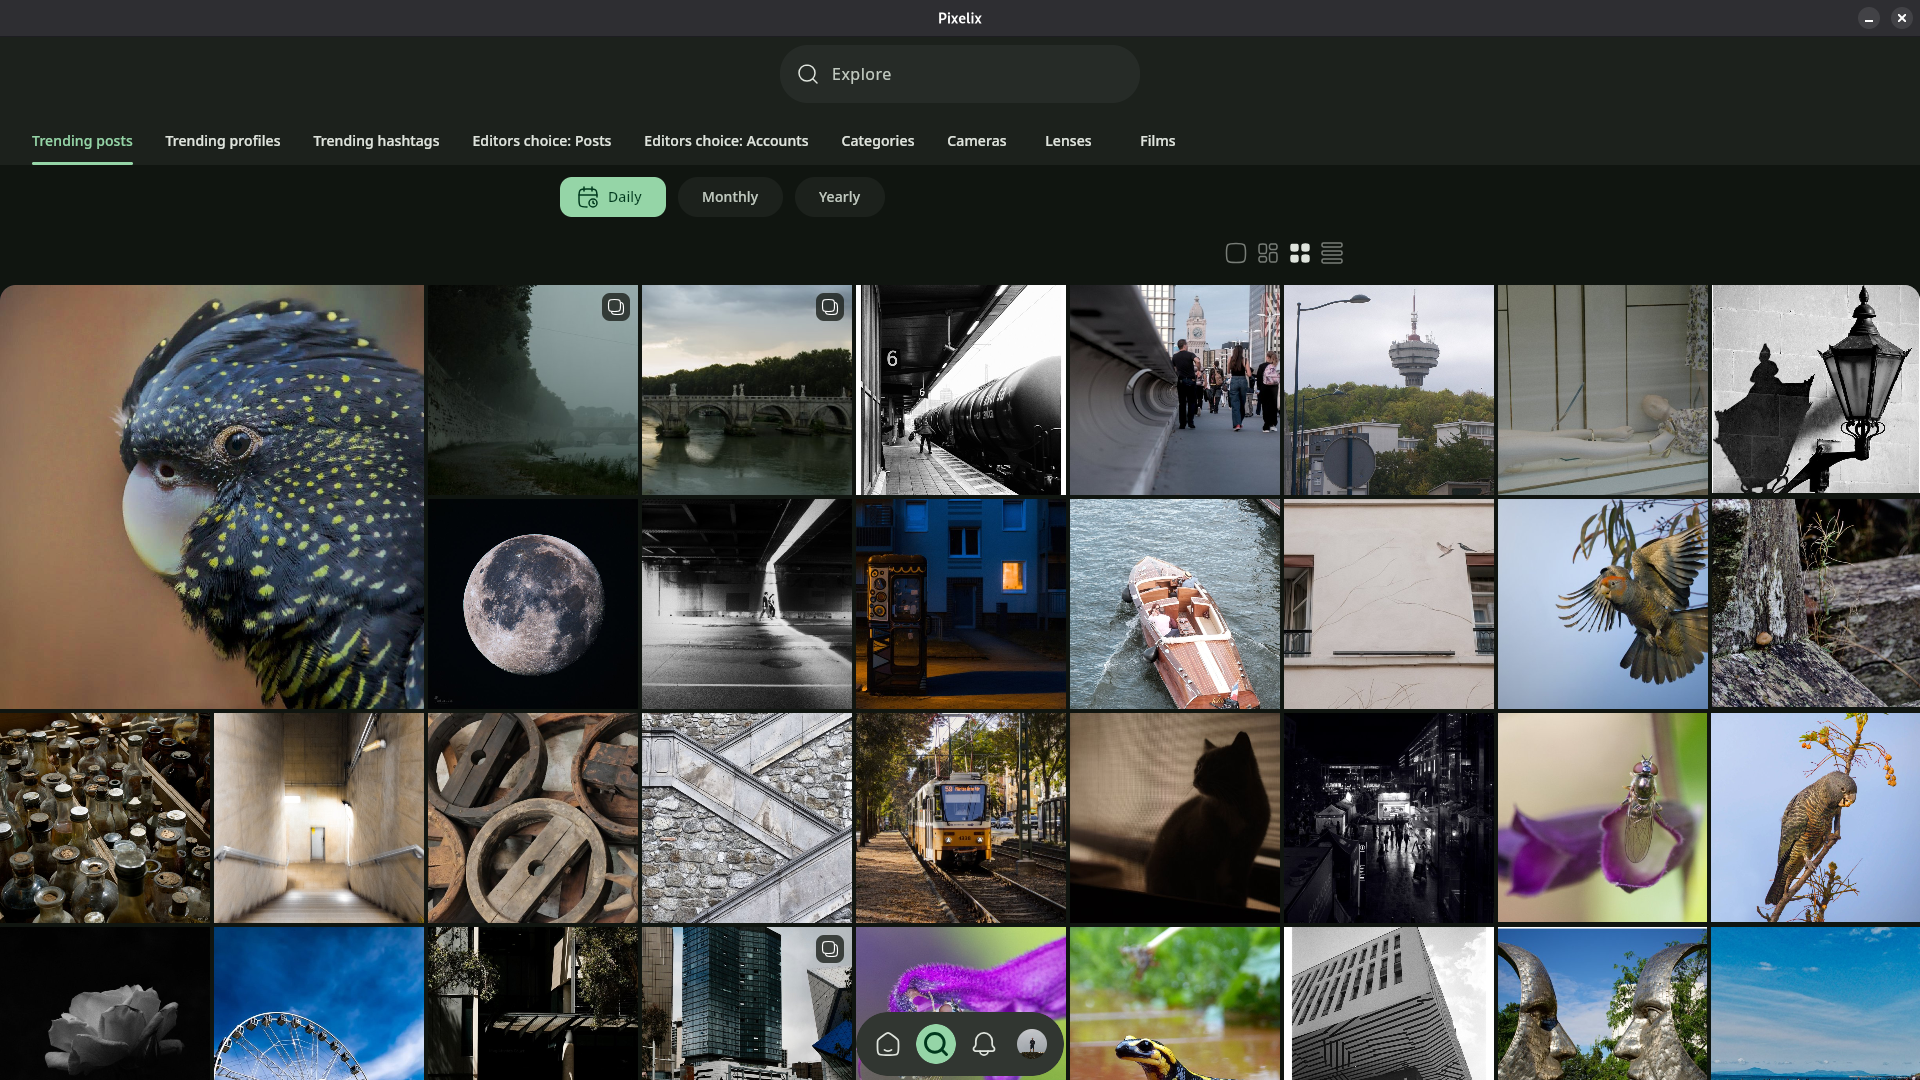Open the tank train platform photo

tap(961, 390)
